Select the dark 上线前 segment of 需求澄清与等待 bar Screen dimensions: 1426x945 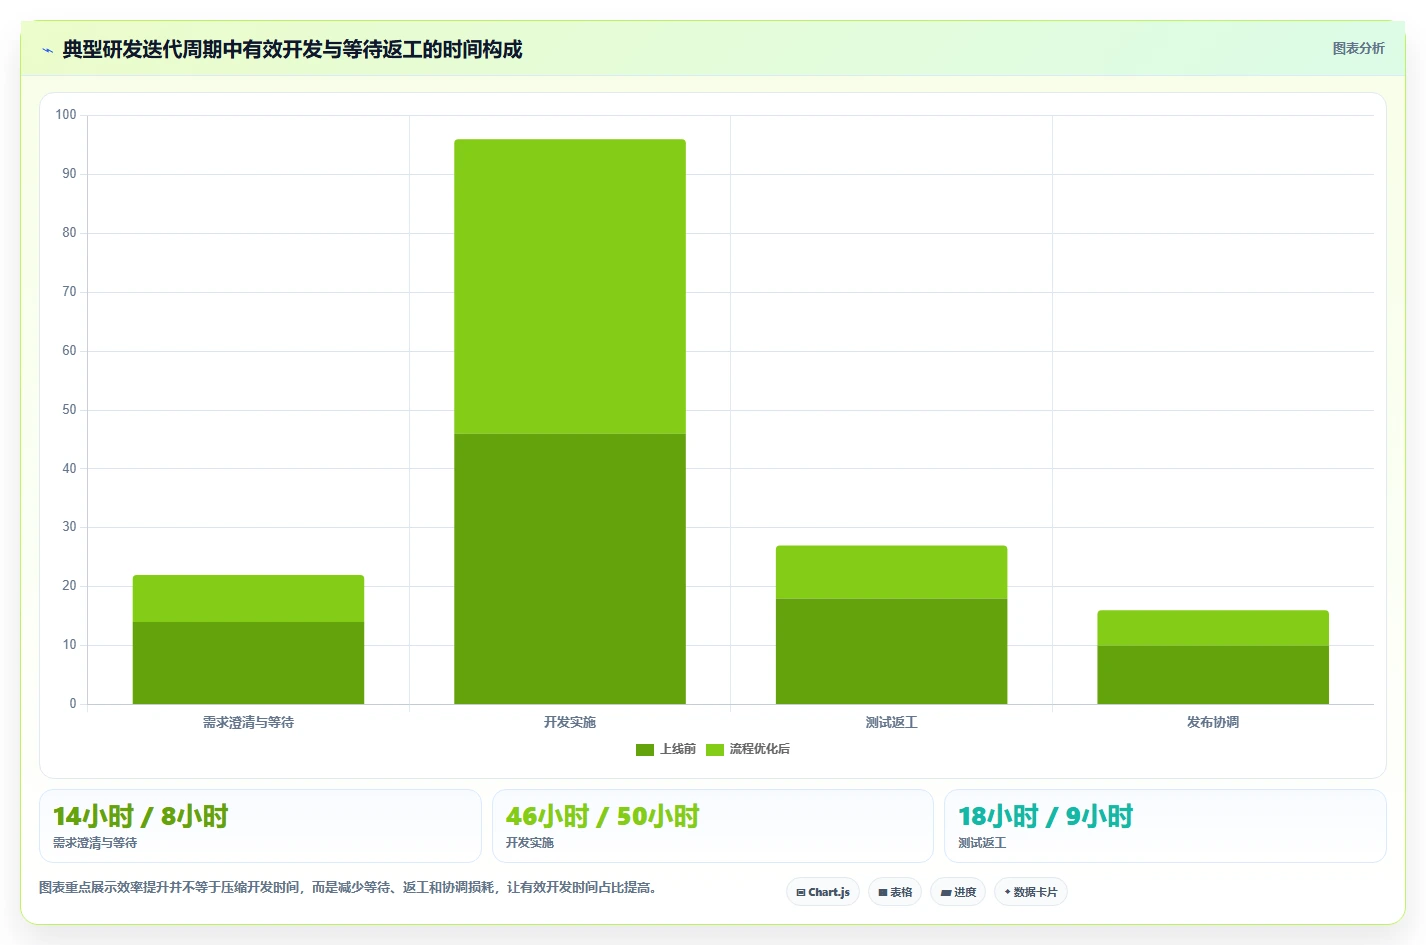coord(248,663)
